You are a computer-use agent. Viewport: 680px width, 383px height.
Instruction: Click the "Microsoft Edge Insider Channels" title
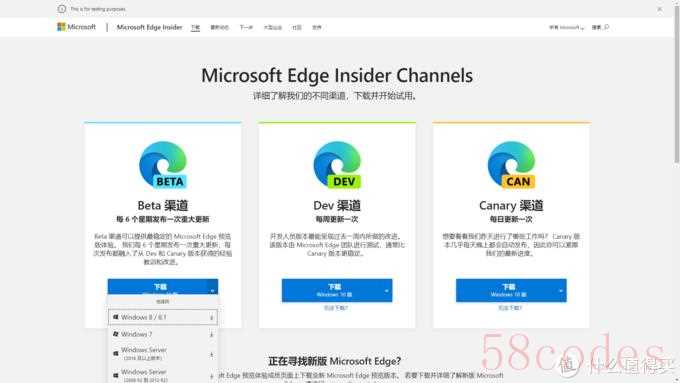click(x=337, y=75)
